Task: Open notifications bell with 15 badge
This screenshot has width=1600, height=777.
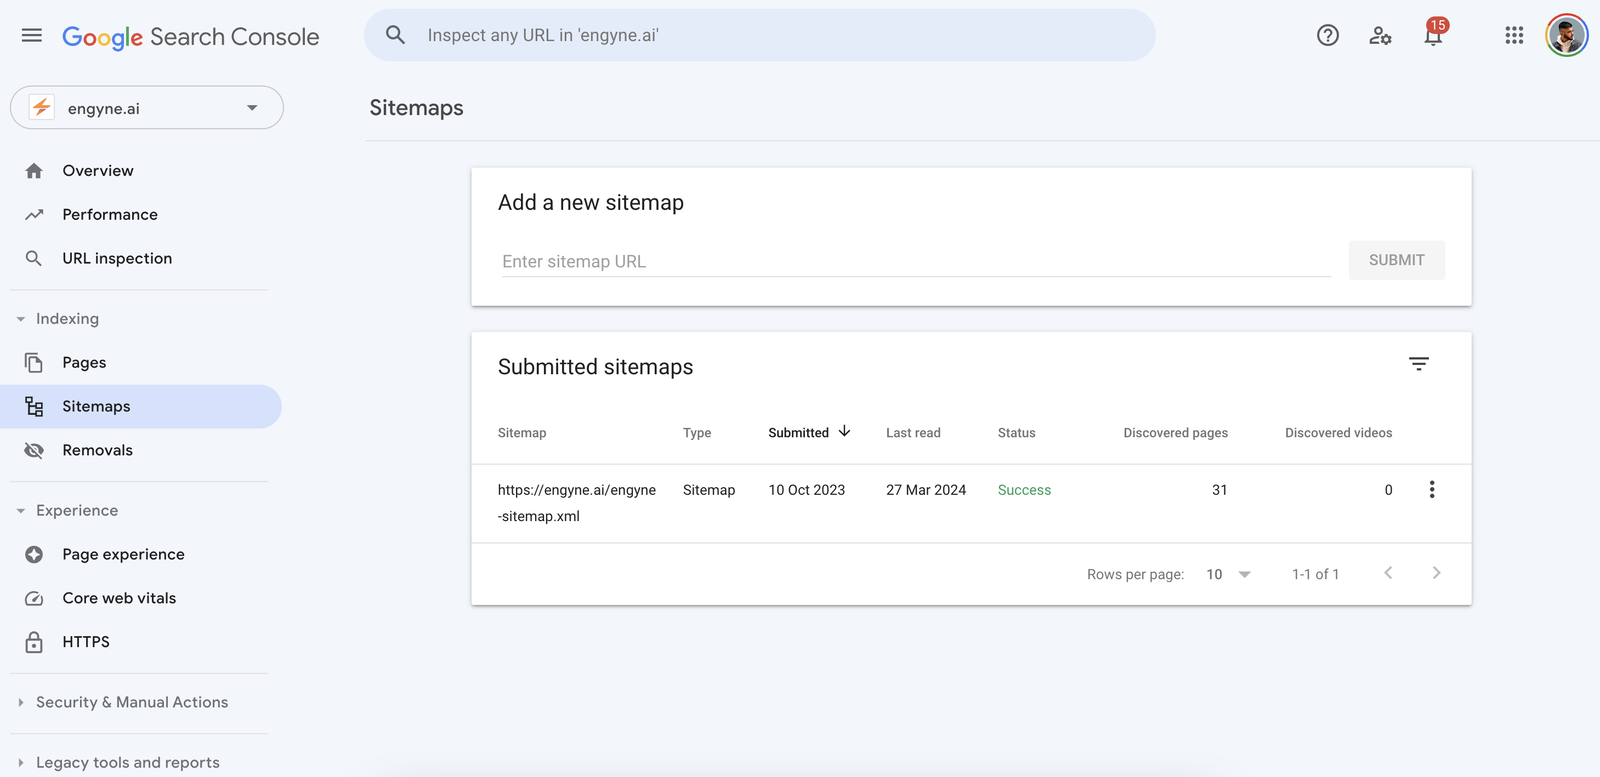Action: coord(1434,34)
